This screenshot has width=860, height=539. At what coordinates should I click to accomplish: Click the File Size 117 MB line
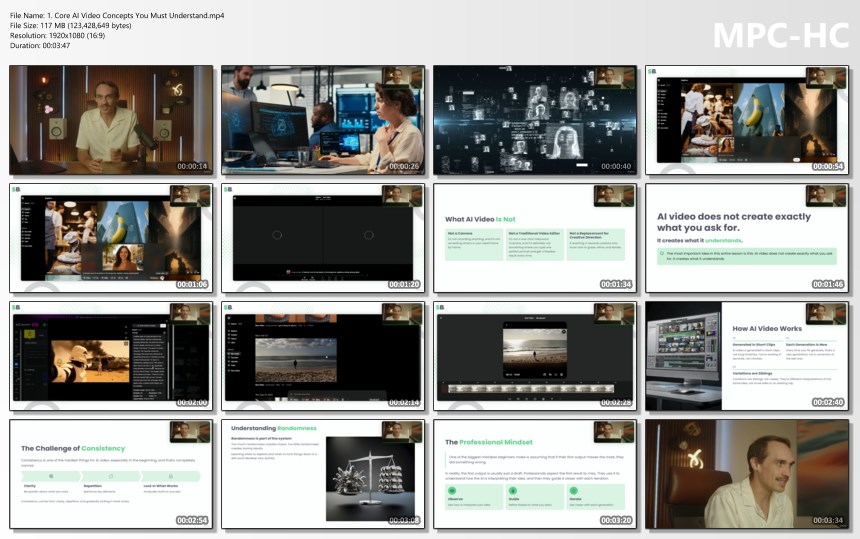[70, 25]
